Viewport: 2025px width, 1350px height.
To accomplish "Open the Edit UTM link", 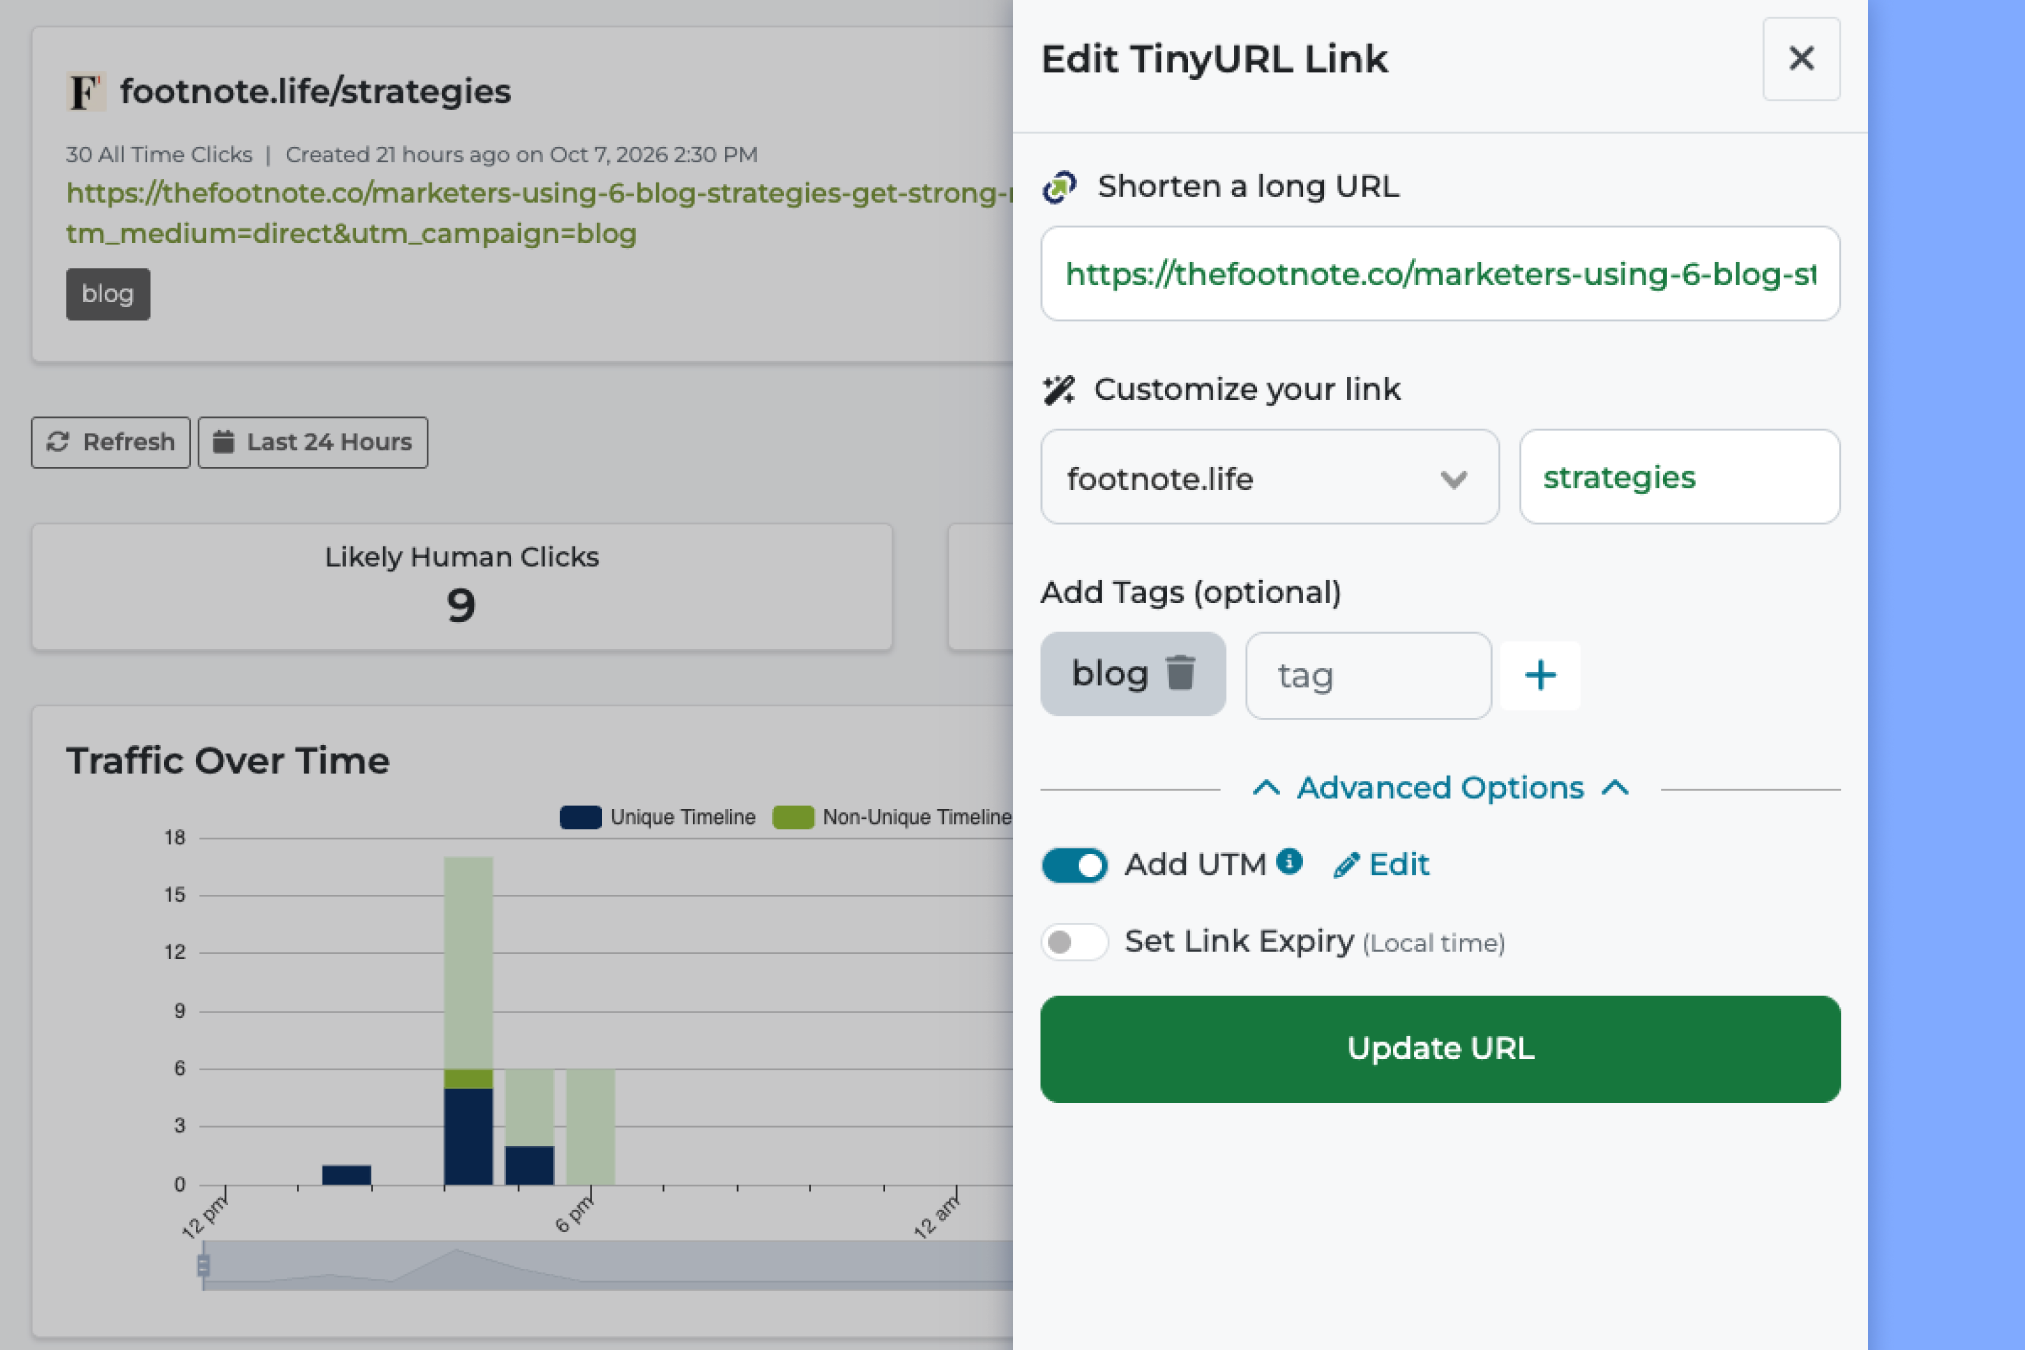I will (x=1382, y=865).
